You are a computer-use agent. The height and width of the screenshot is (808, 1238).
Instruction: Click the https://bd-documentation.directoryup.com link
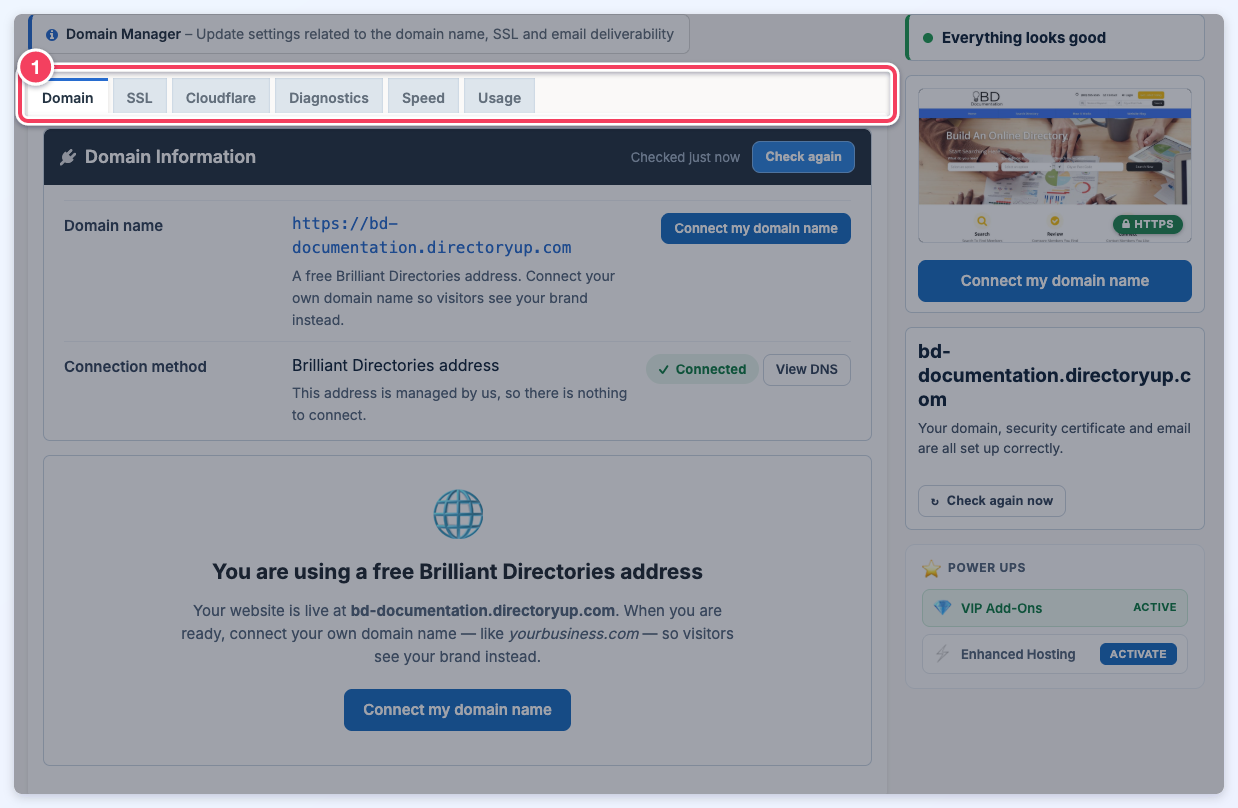(432, 235)
